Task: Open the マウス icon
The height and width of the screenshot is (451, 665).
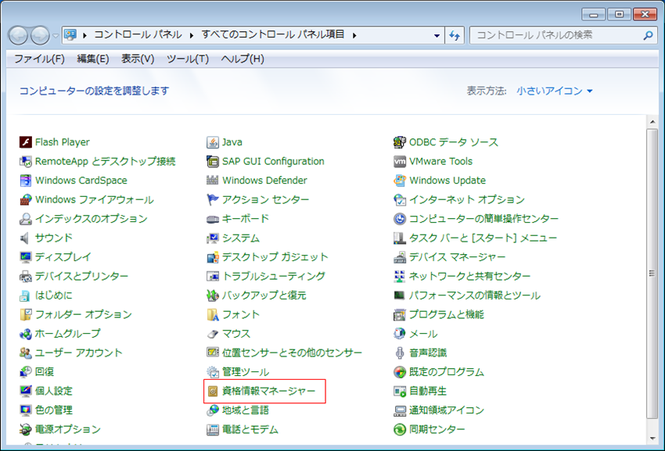Action: (x=212, y=334)
